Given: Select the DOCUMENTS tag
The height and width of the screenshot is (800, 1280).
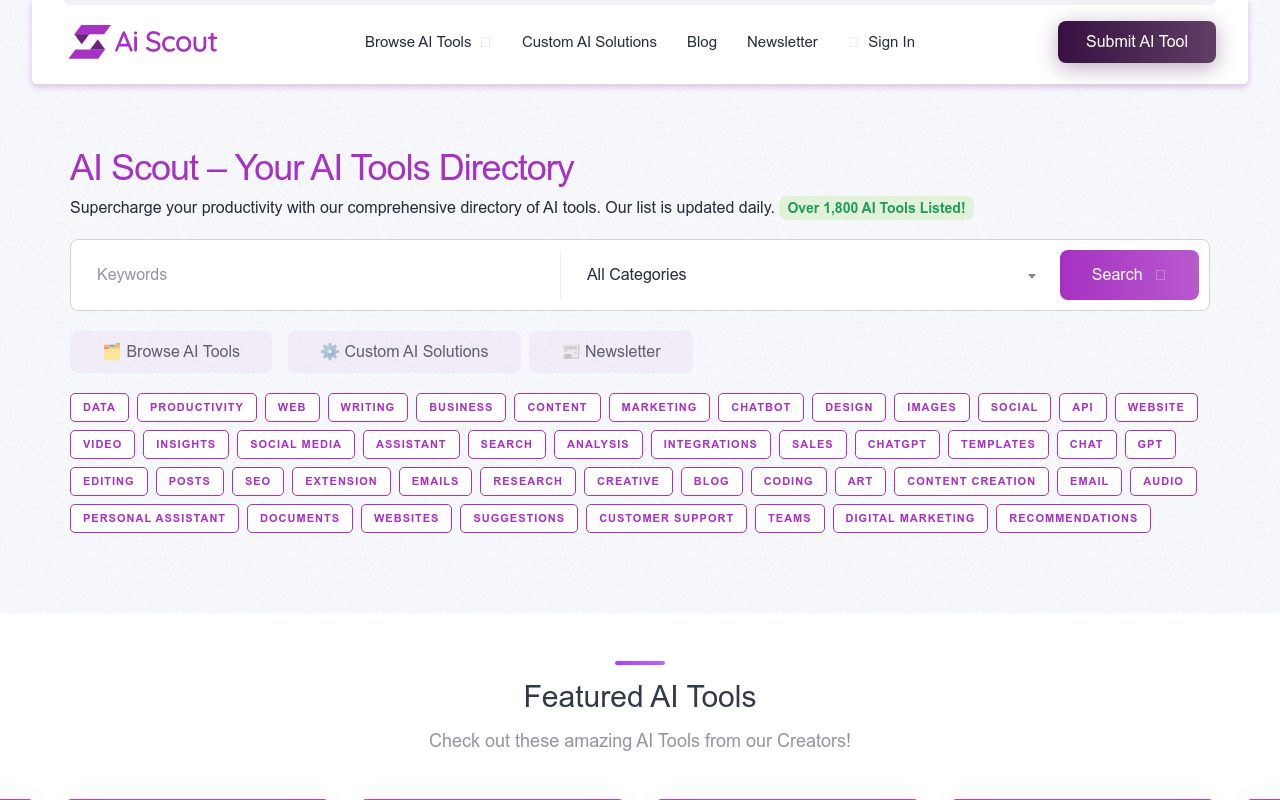Looking at the screenshot, I should coord(300,518).
